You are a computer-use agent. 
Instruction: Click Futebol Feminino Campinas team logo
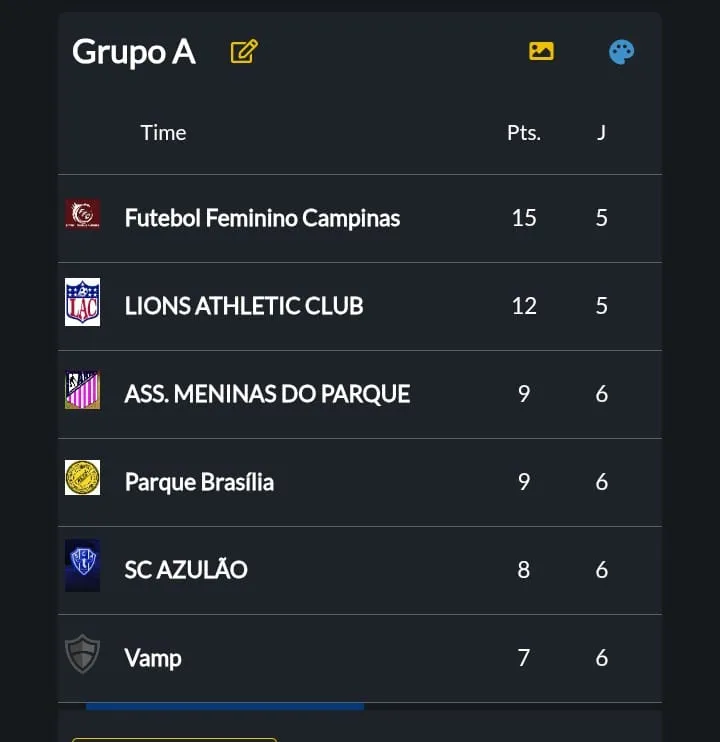pyautogui.click(x=82, y=214)
